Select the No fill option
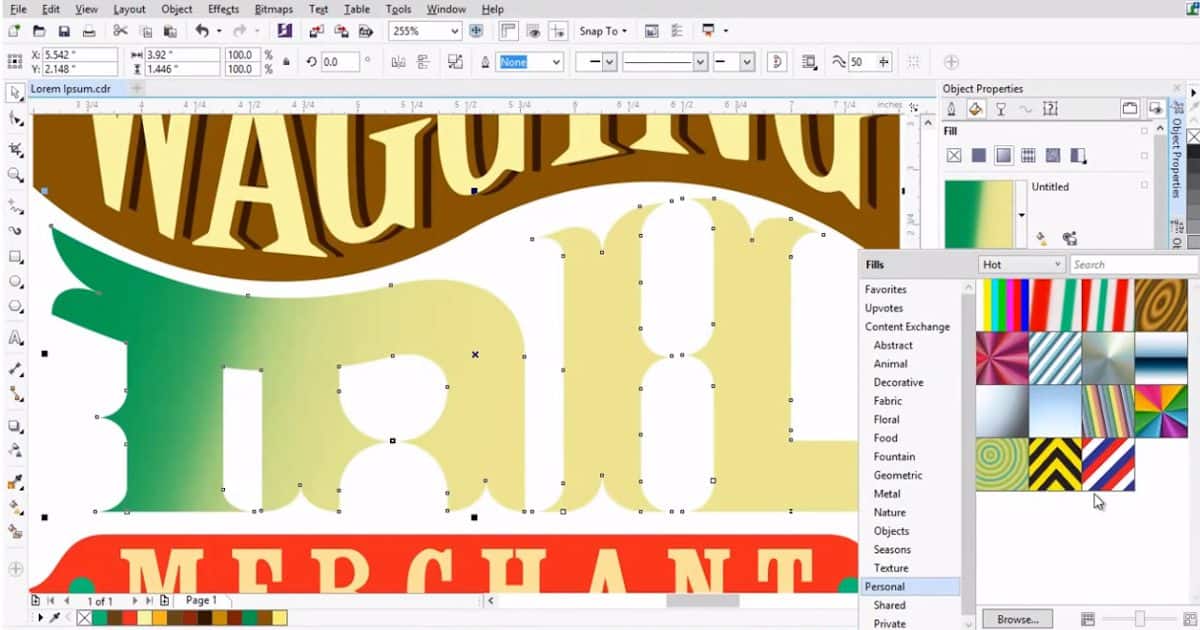This screenshot has width=1200, height=630. pyautogui.click(x=953, y=155)
